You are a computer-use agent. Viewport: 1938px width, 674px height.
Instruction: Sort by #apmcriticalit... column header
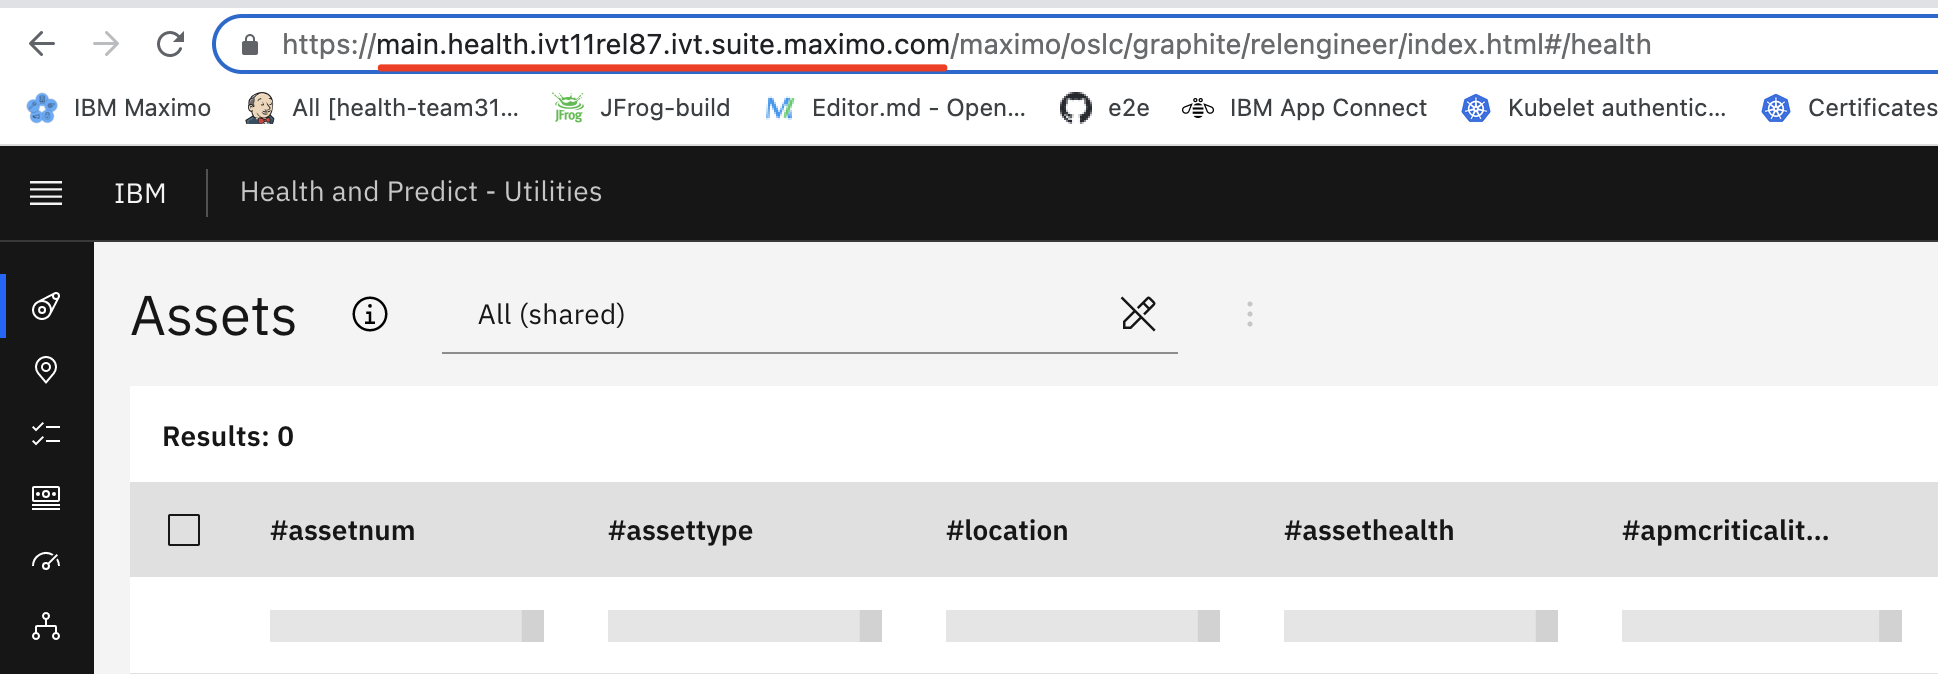coord(1725,531)
